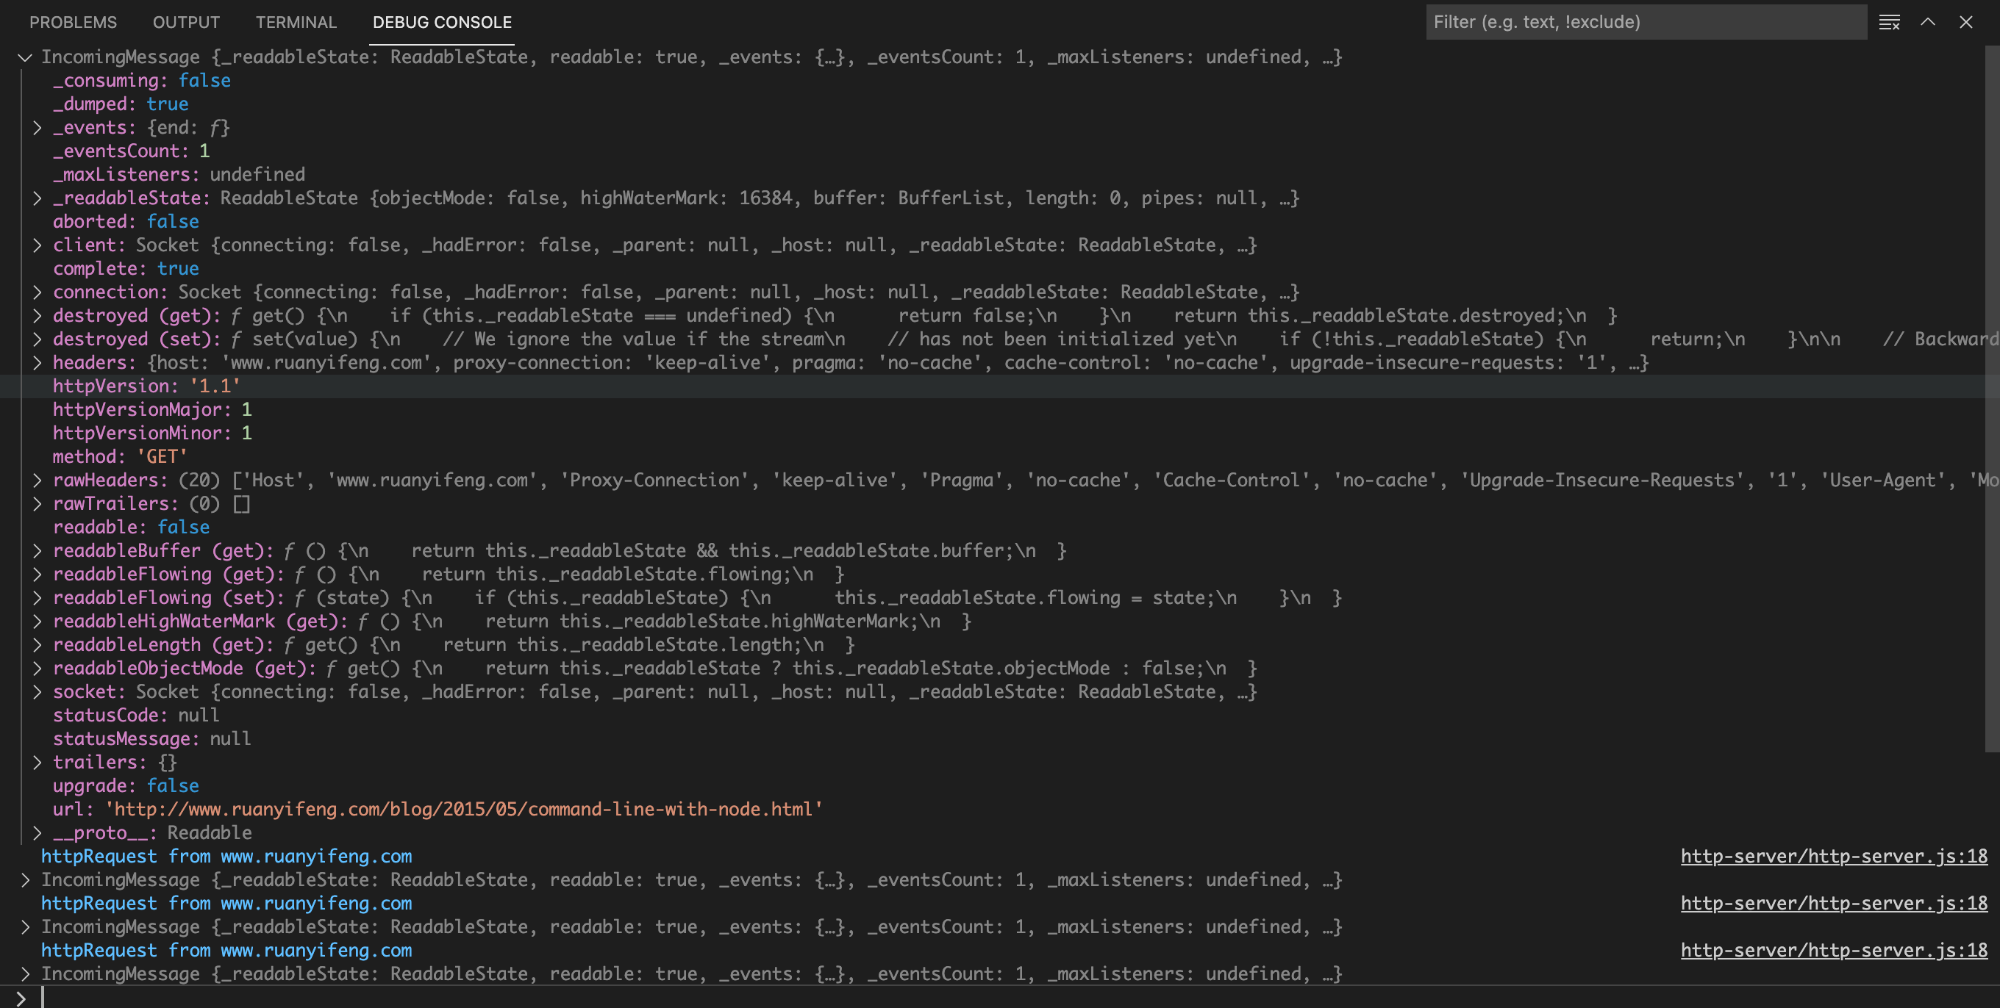Collapse the top expanded IncomingMessage object

coord(24,57)
